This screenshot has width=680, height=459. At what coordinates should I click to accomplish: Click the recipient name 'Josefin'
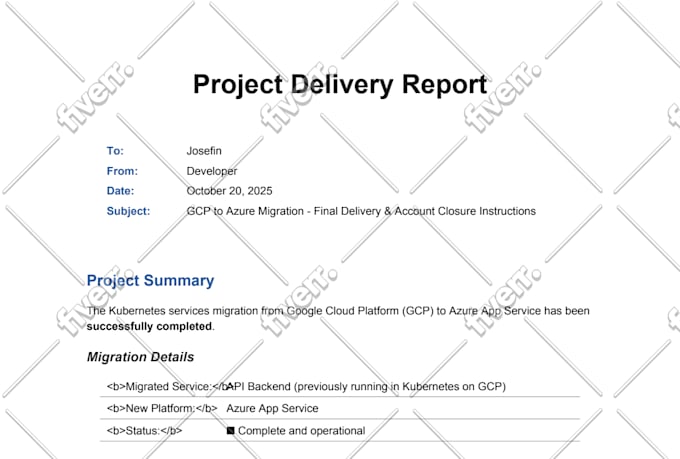tap(204, 151)
